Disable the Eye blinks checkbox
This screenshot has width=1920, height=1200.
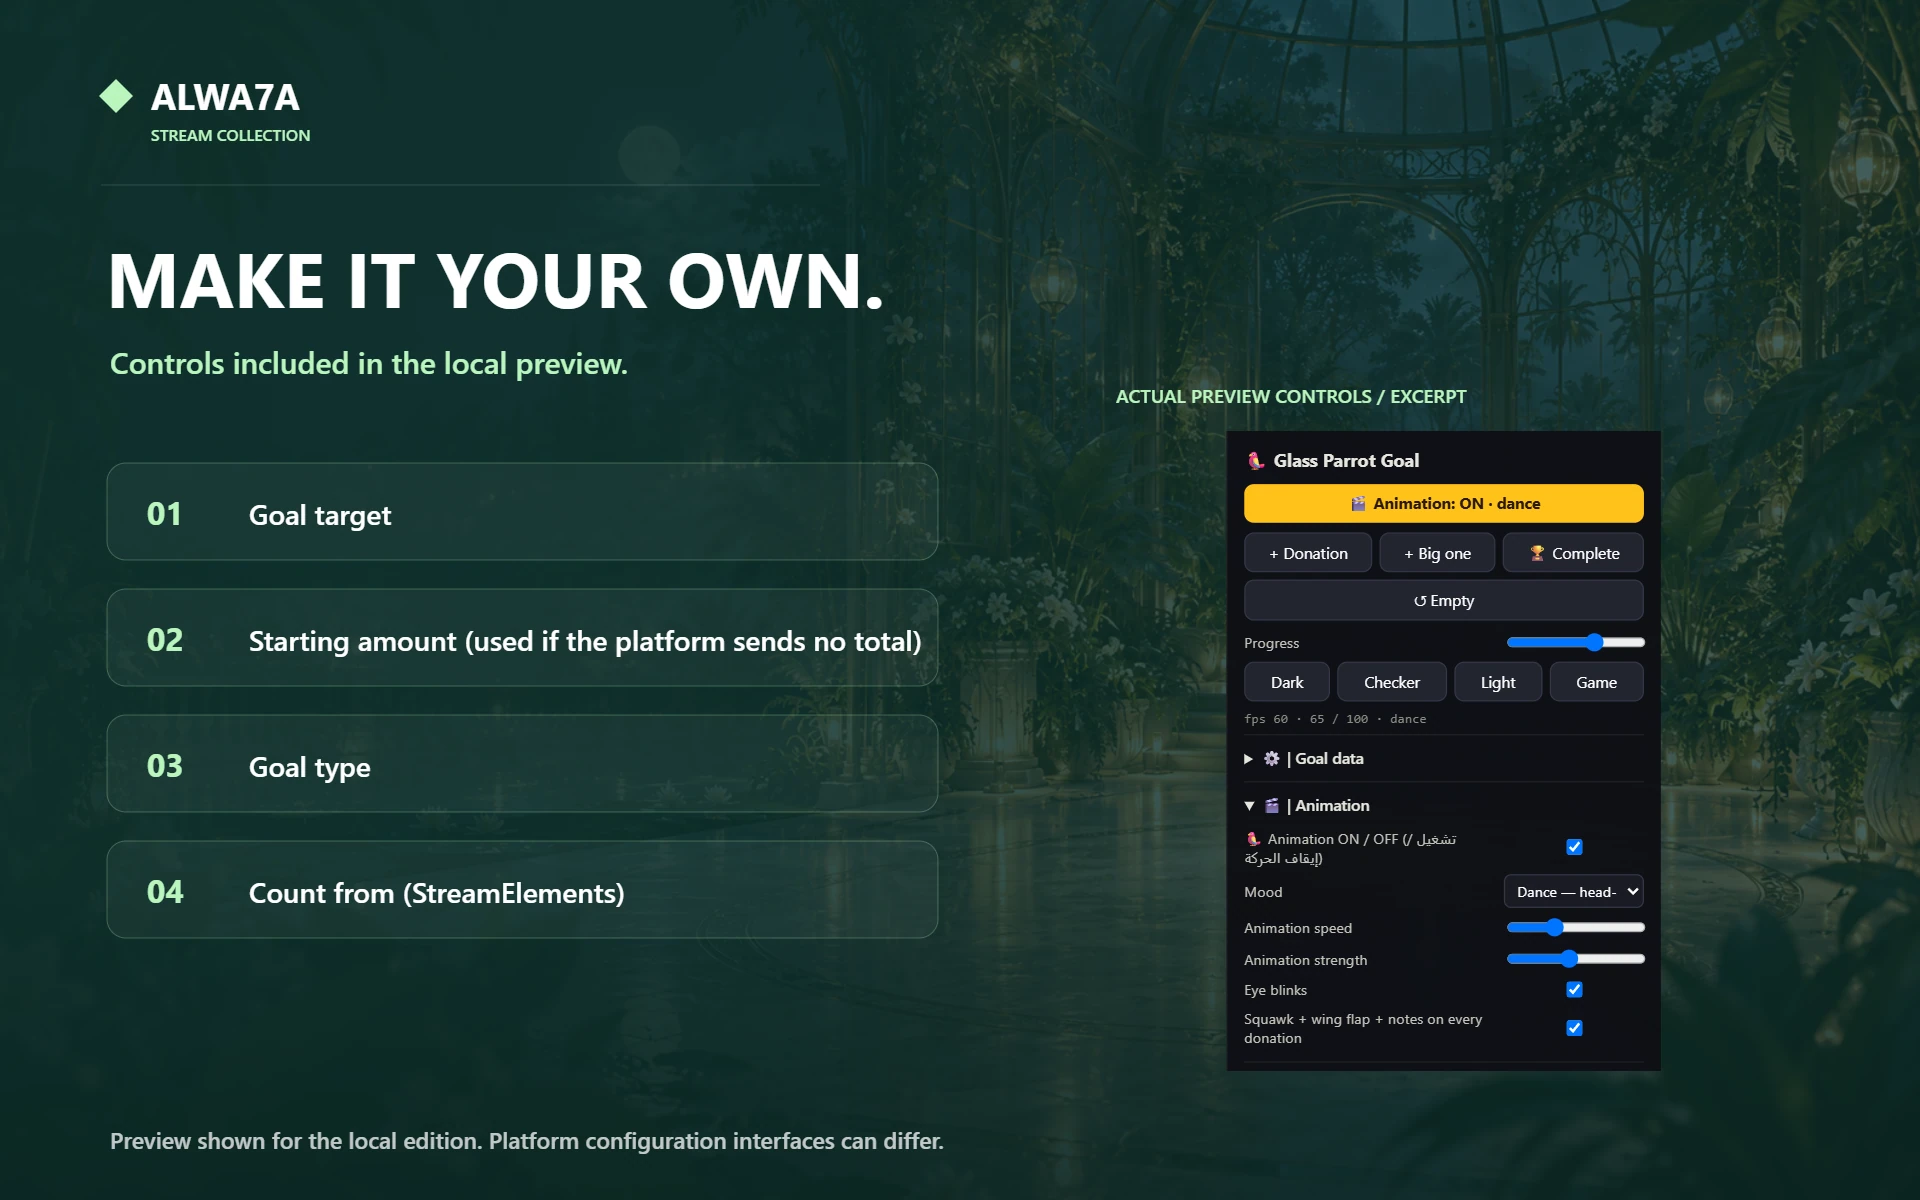point(1574,989)
